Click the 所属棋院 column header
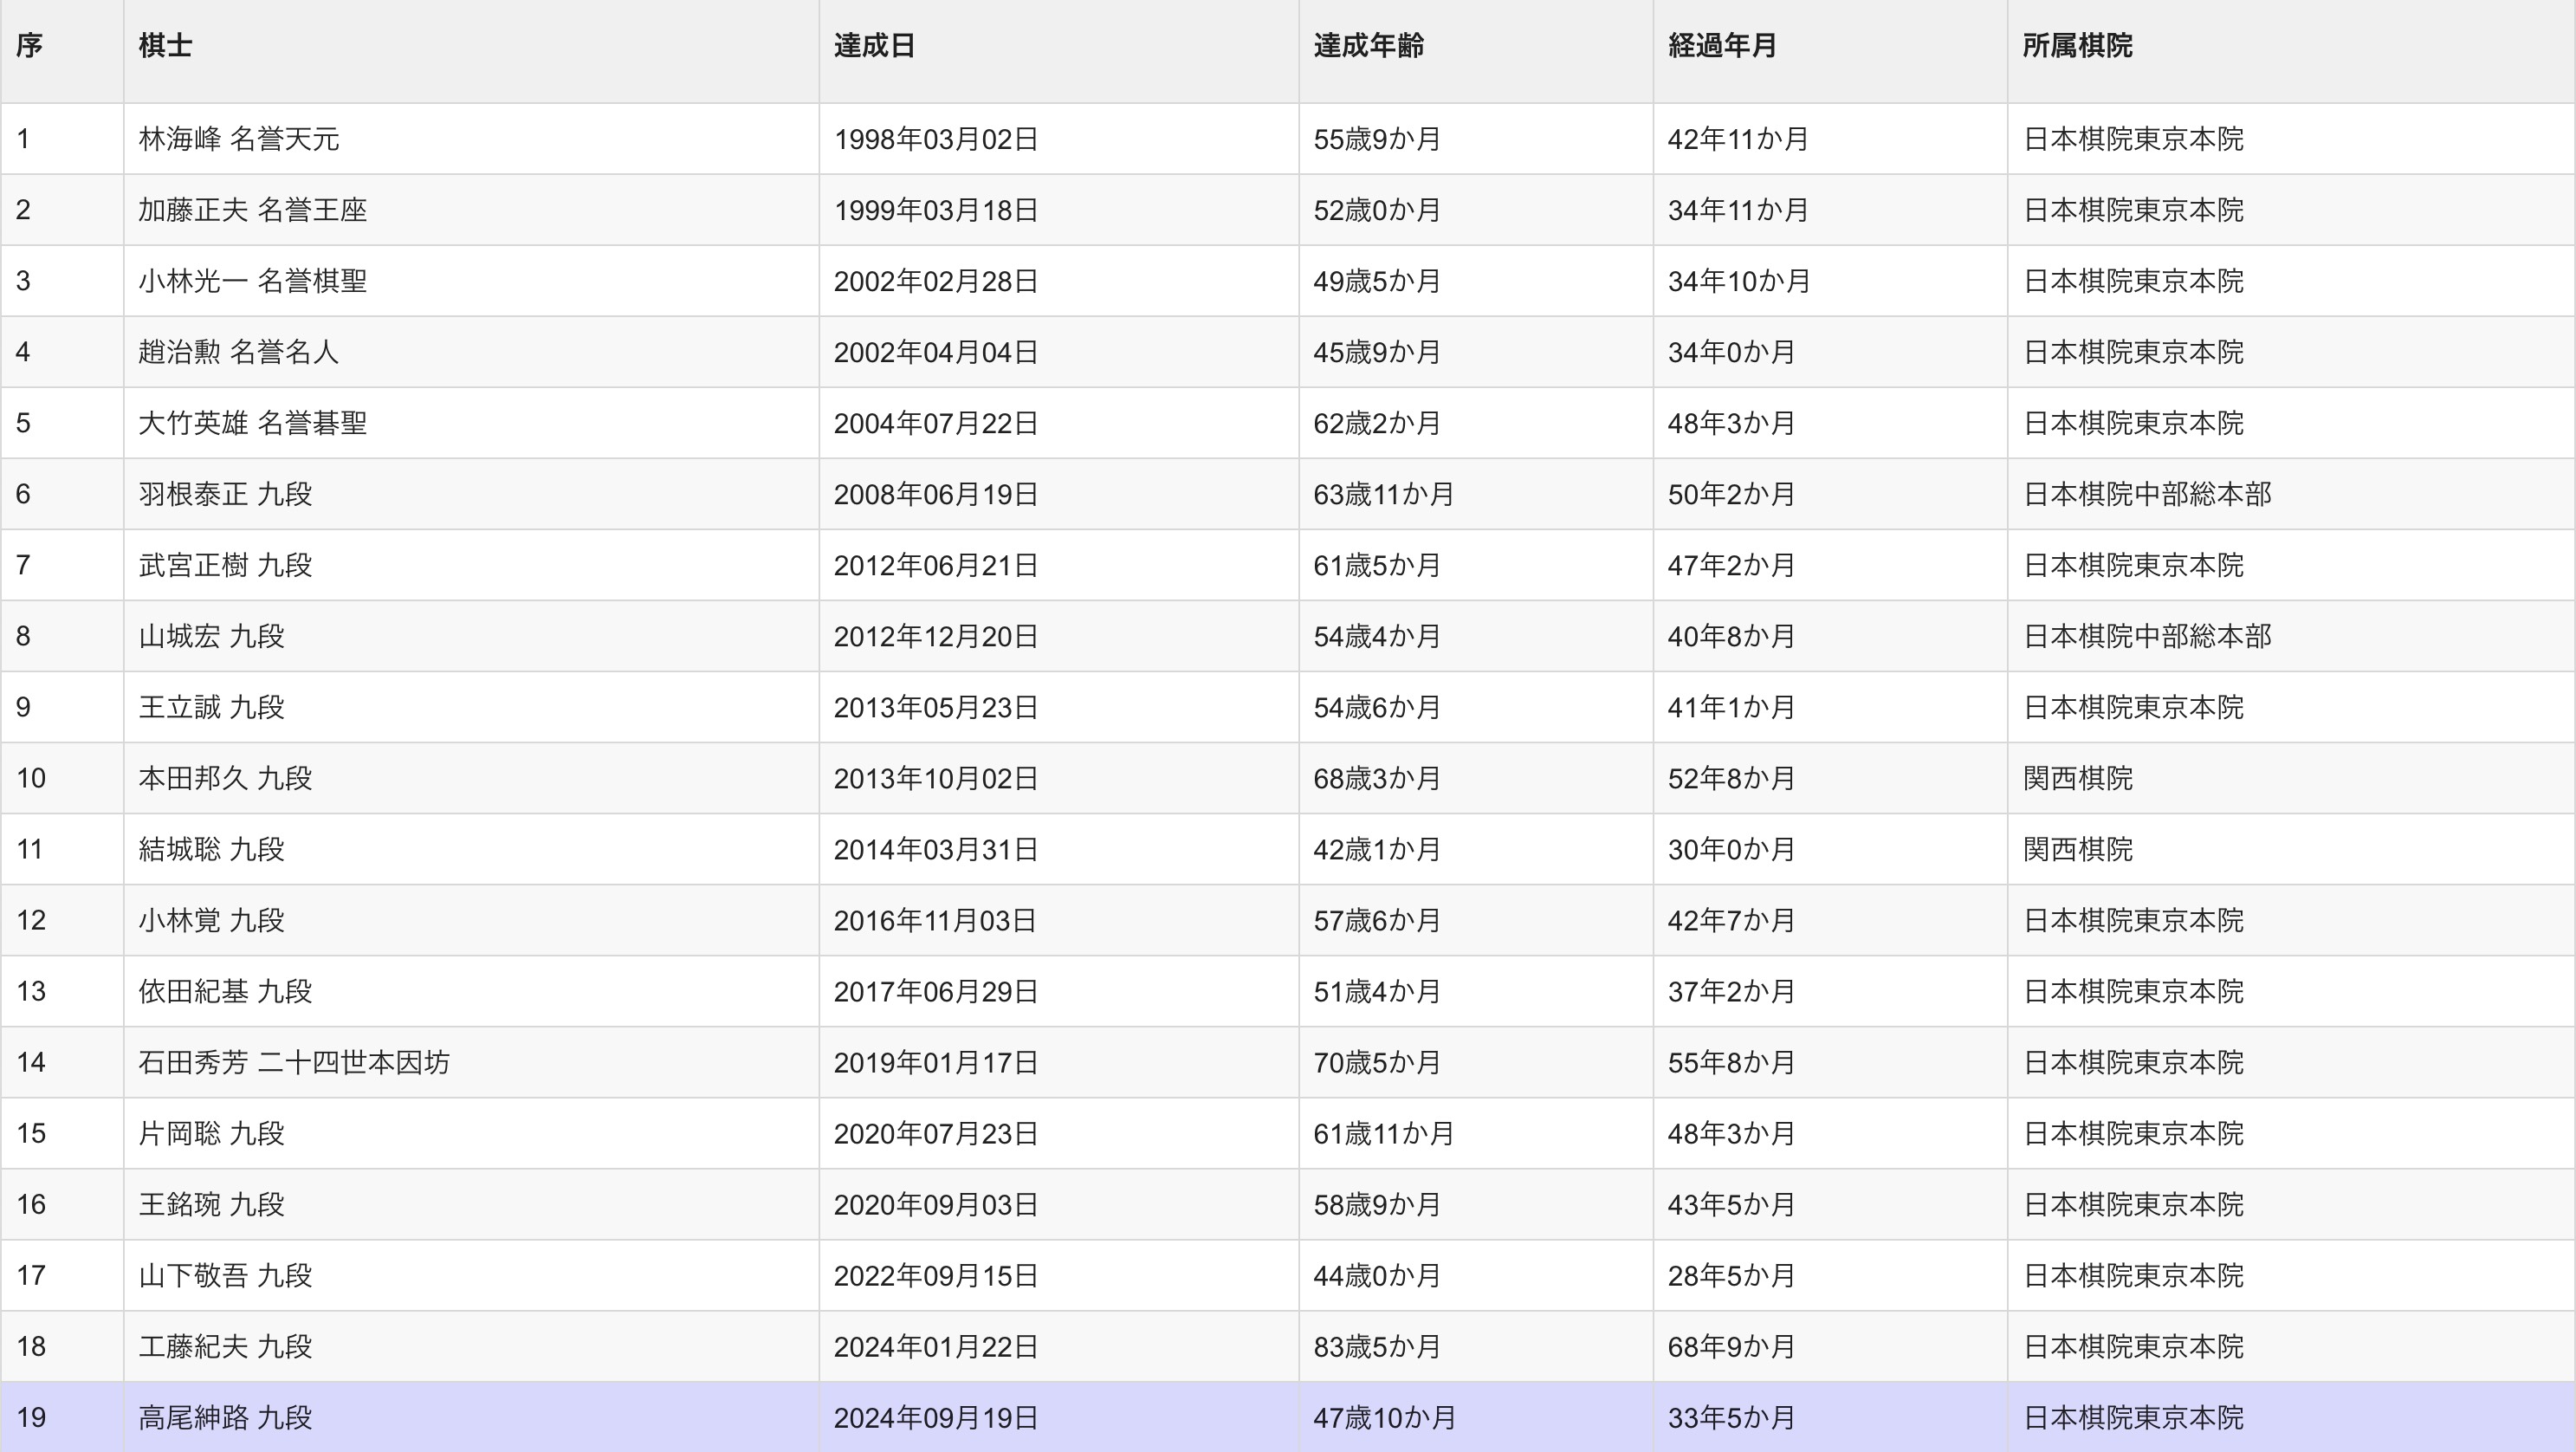 2077,46
